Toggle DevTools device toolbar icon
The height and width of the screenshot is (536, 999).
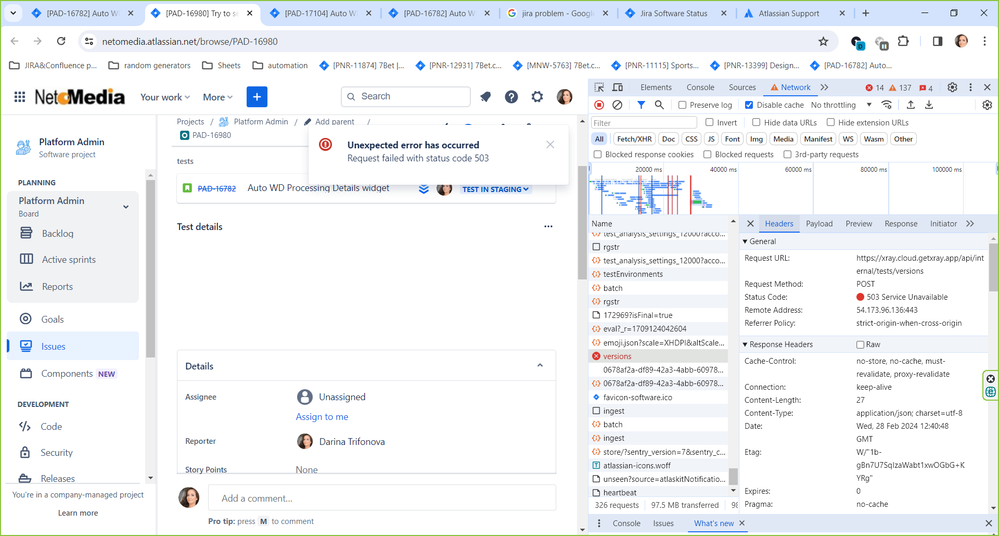coord(617,87)
